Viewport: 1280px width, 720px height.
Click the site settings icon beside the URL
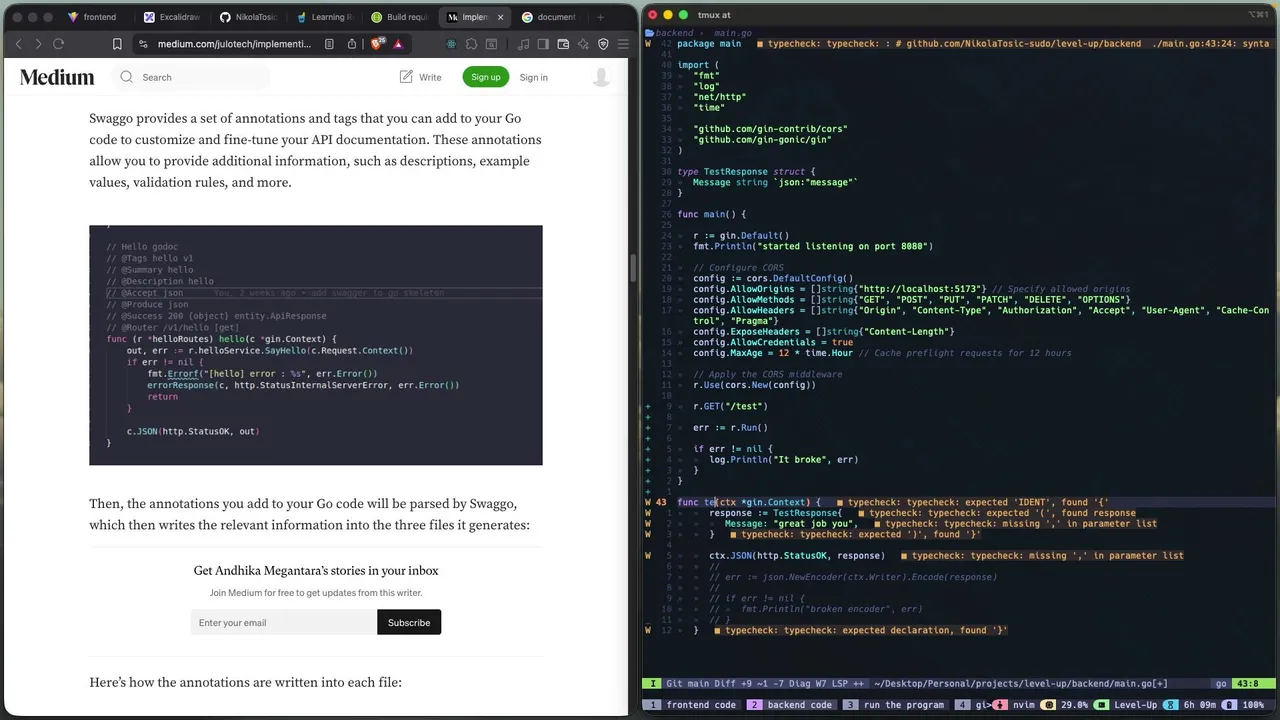[x=143, y=44]
